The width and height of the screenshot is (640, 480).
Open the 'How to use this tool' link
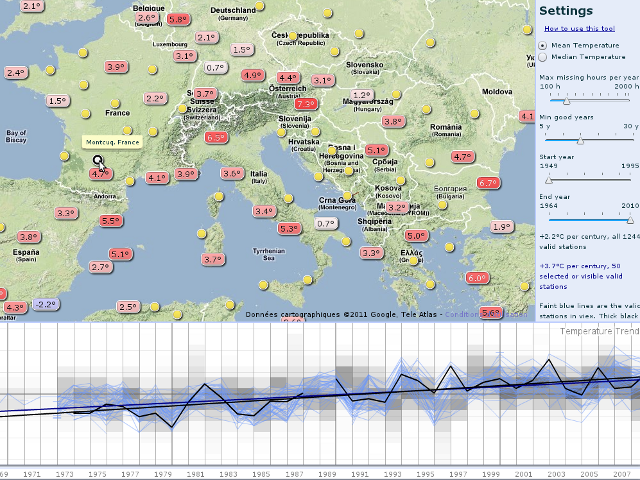pos(587,29)
